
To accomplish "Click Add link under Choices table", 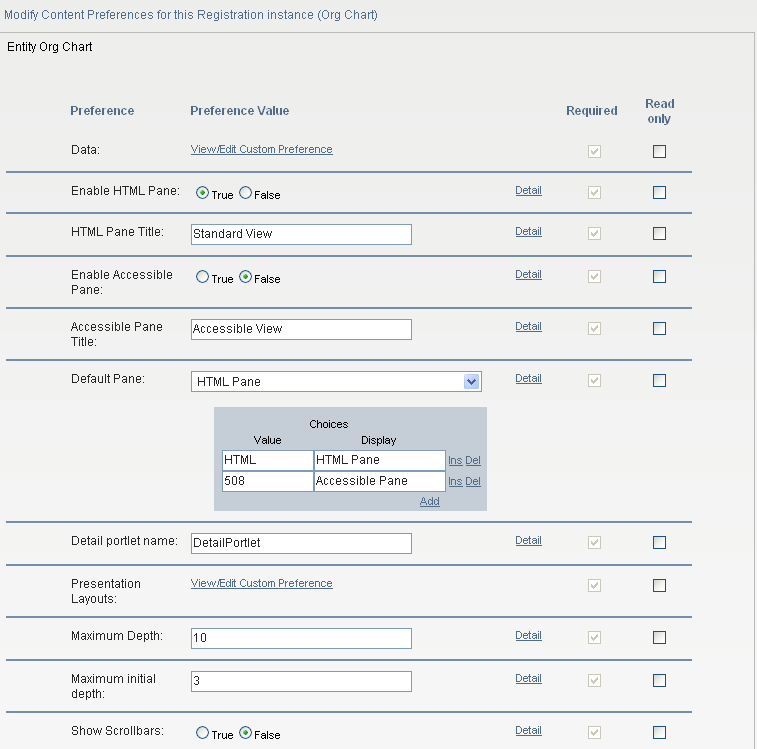I will pyautogui.click(x=430, y=501).
